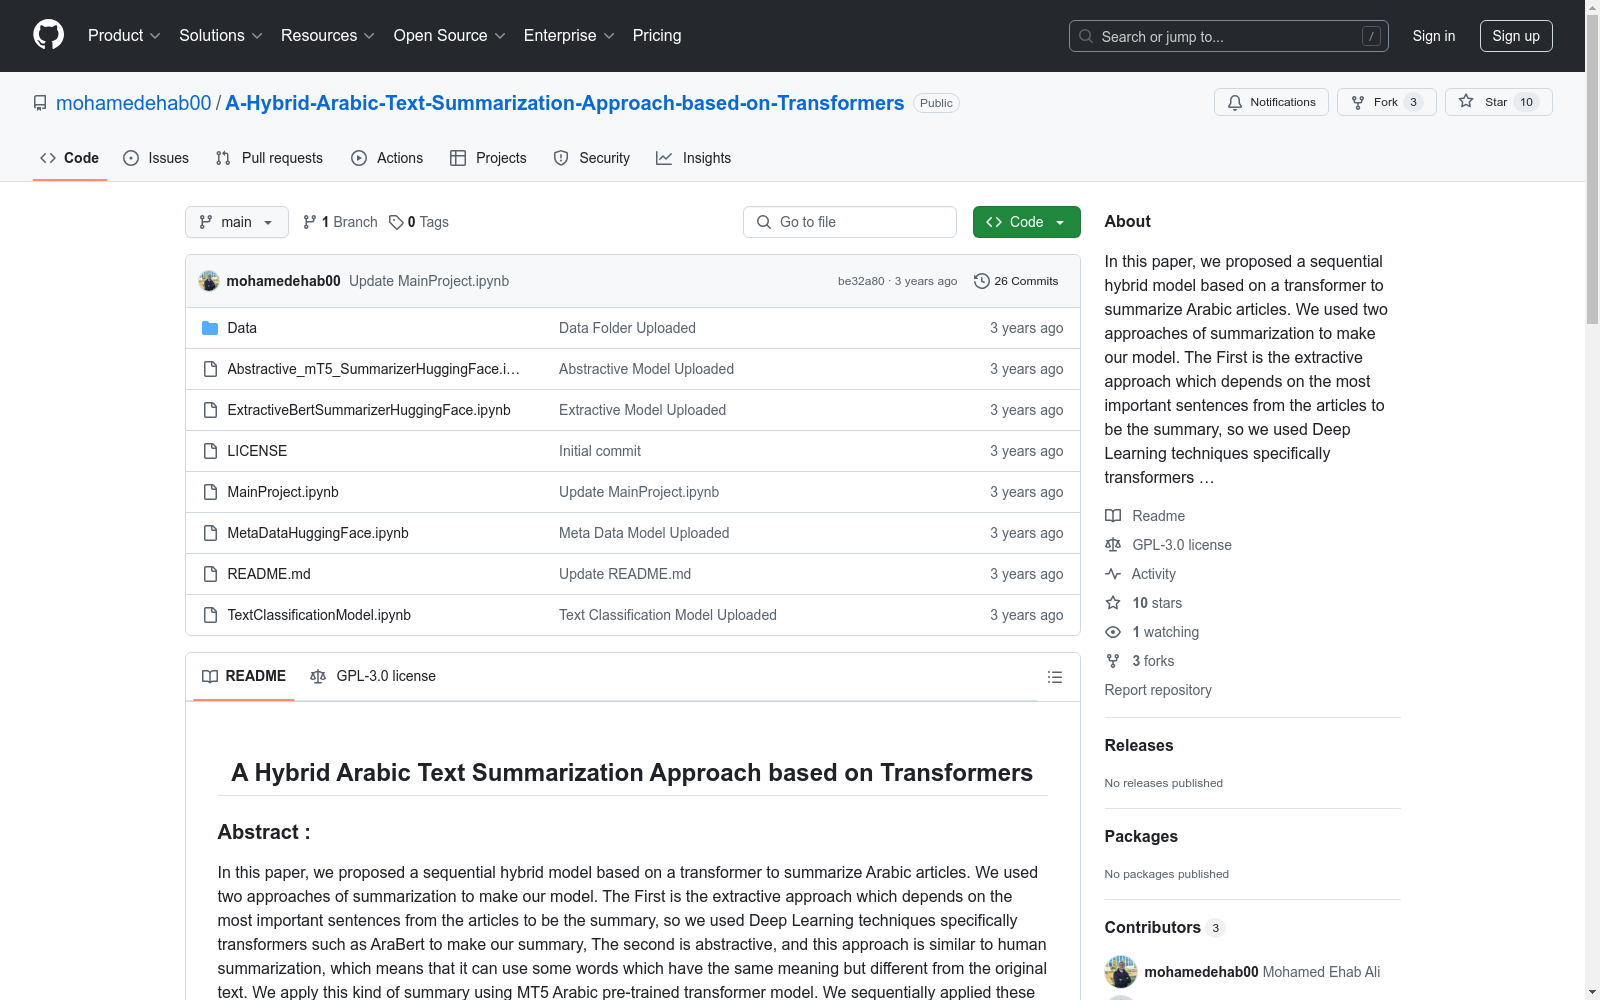Open the Pricing page link
Screen dimensions: 1600x1000
pos(657,35)
